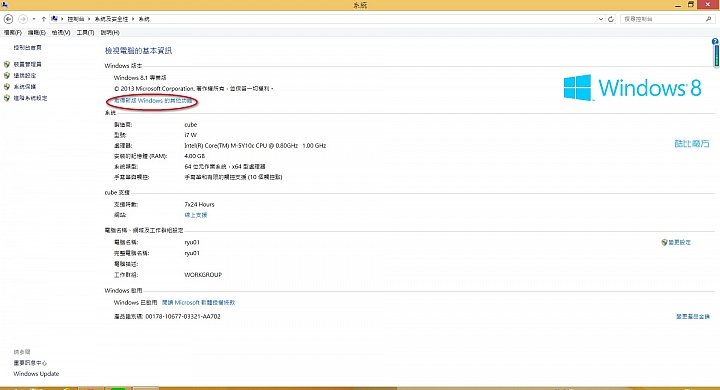Open the 線上支援 website link
720x390 pixels.
[x=196, y=215]
